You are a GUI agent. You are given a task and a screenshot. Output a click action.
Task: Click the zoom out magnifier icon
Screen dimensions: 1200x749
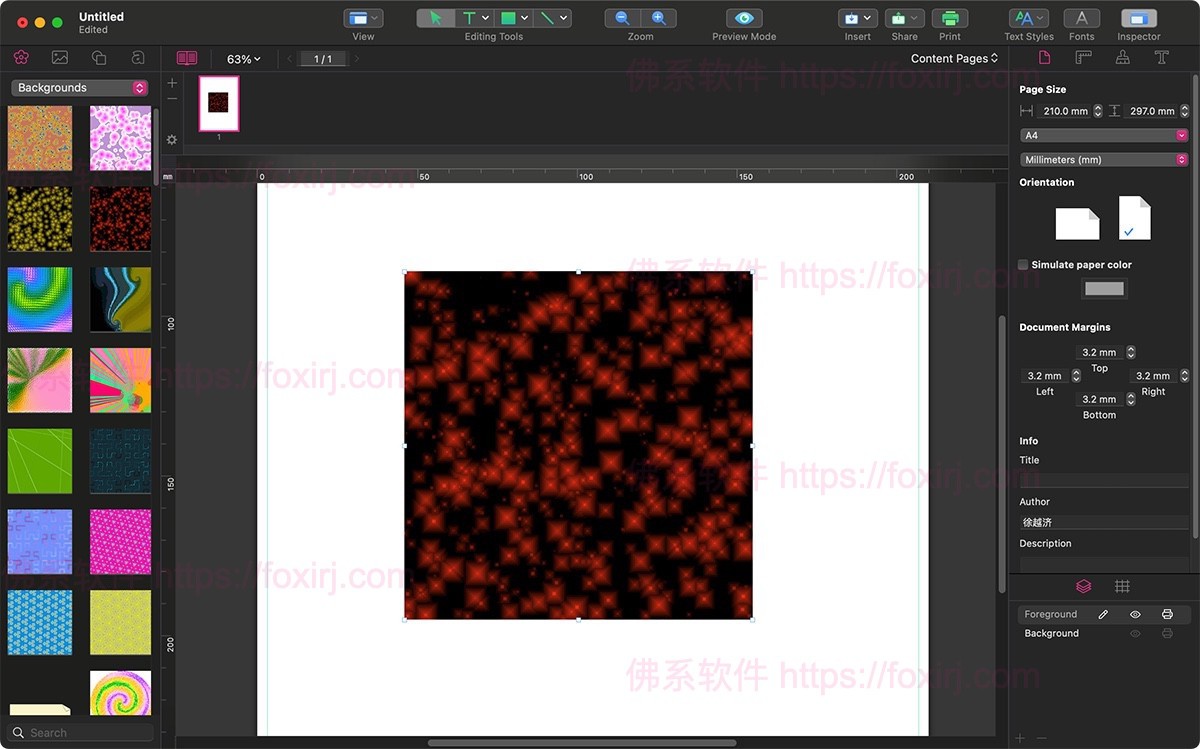(623, 18)
